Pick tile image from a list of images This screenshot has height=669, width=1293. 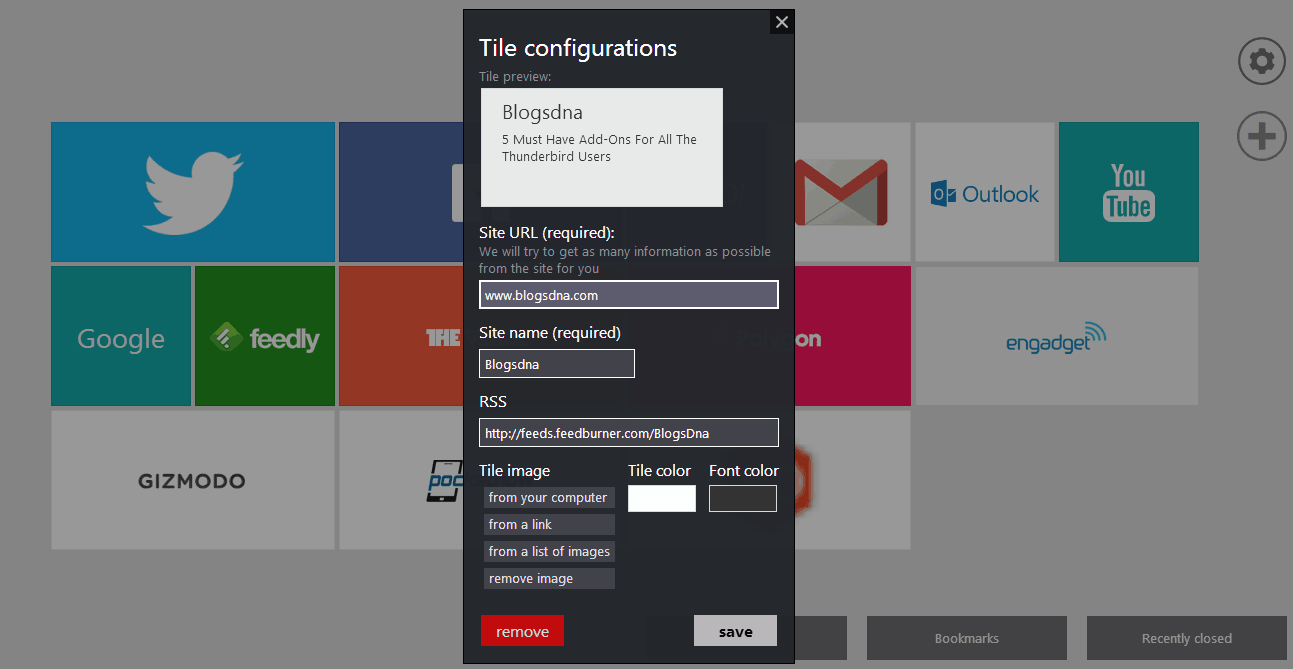548,551
